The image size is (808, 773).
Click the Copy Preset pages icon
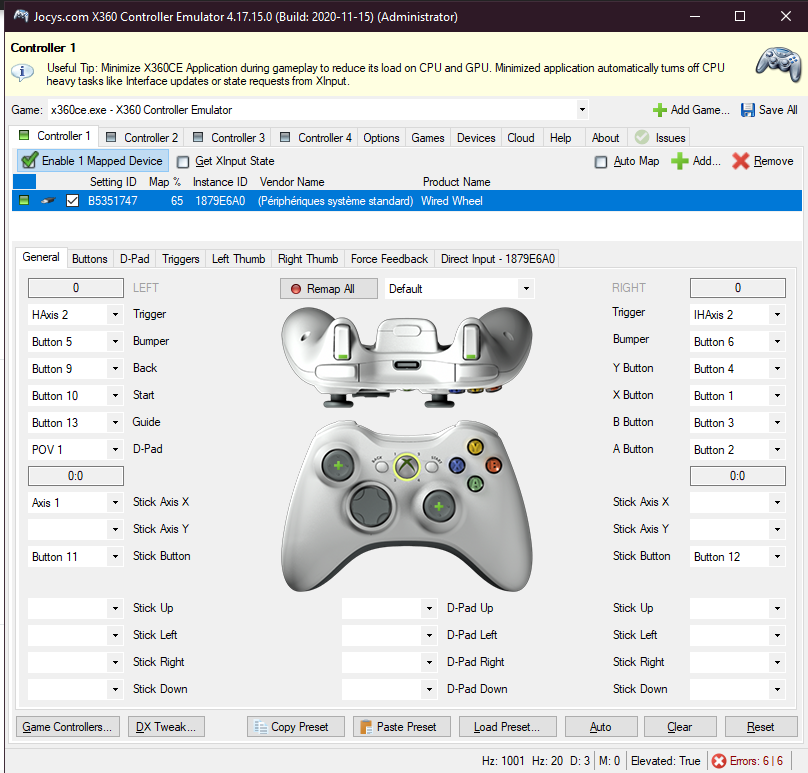260,727
